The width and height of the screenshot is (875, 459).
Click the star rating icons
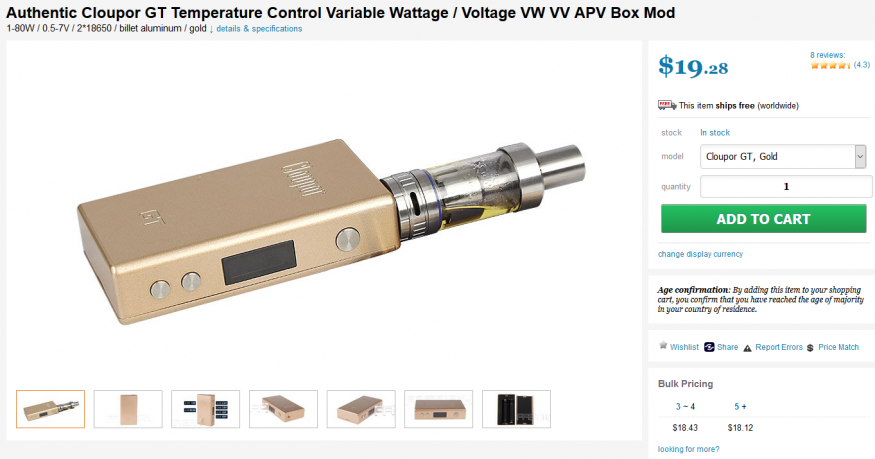[x=830, y=65]
